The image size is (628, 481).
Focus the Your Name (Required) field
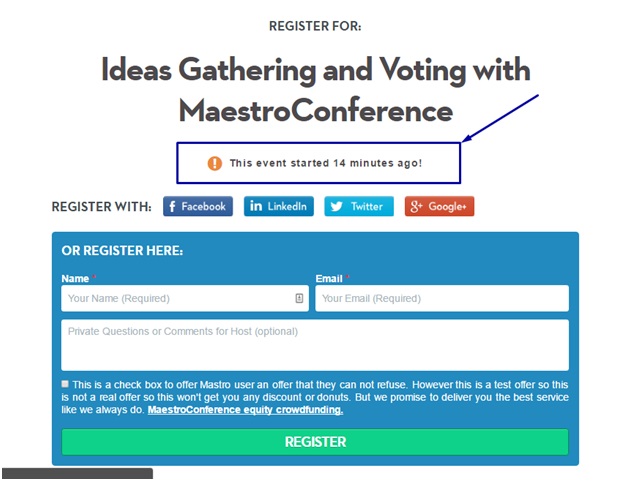pos(185,298)
